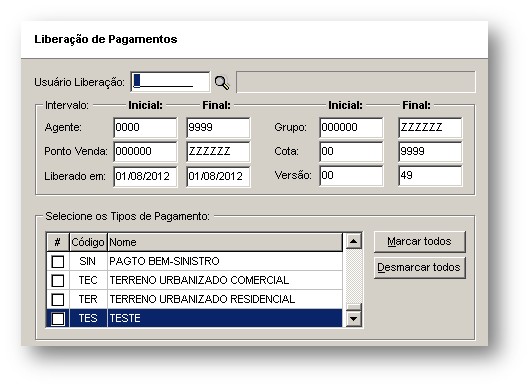Click the # column header
The width and height of the screenshot is (530, 388).
pyautogui.click(x=58, y=242)
